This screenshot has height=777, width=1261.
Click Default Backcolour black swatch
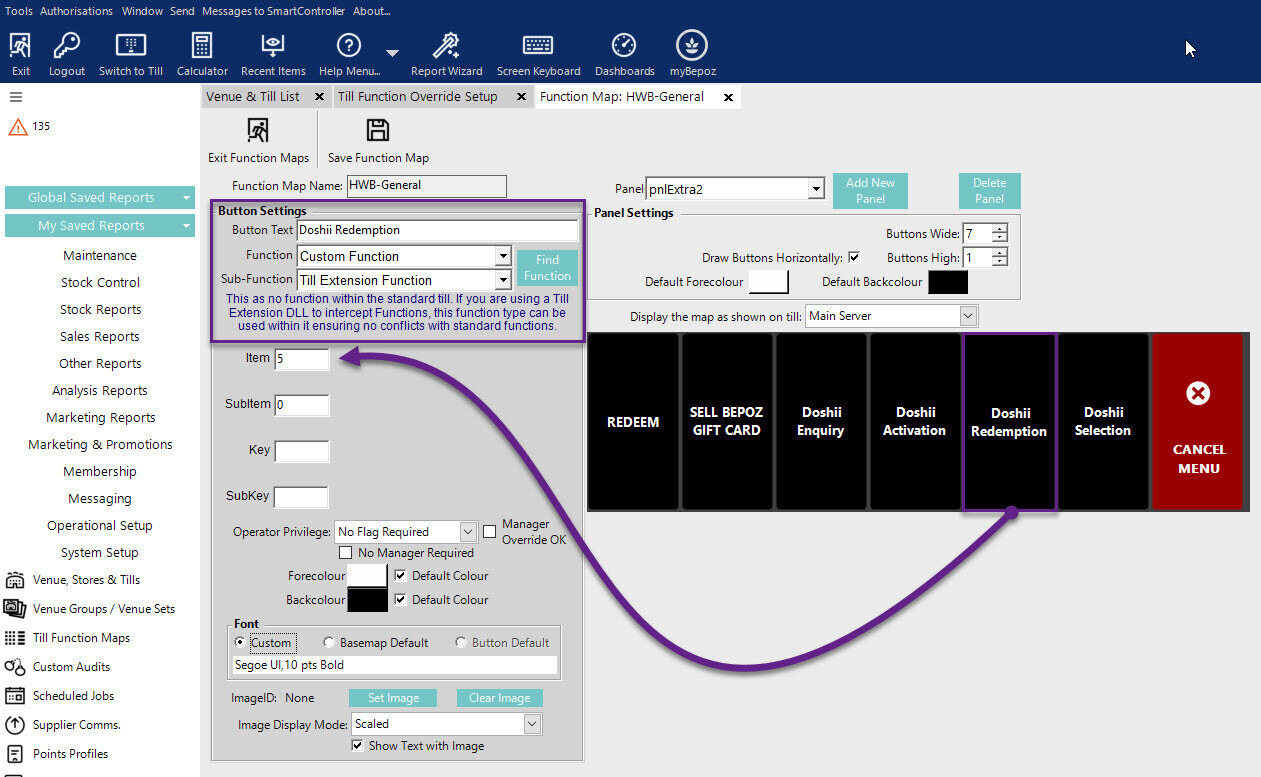point(948,282)
